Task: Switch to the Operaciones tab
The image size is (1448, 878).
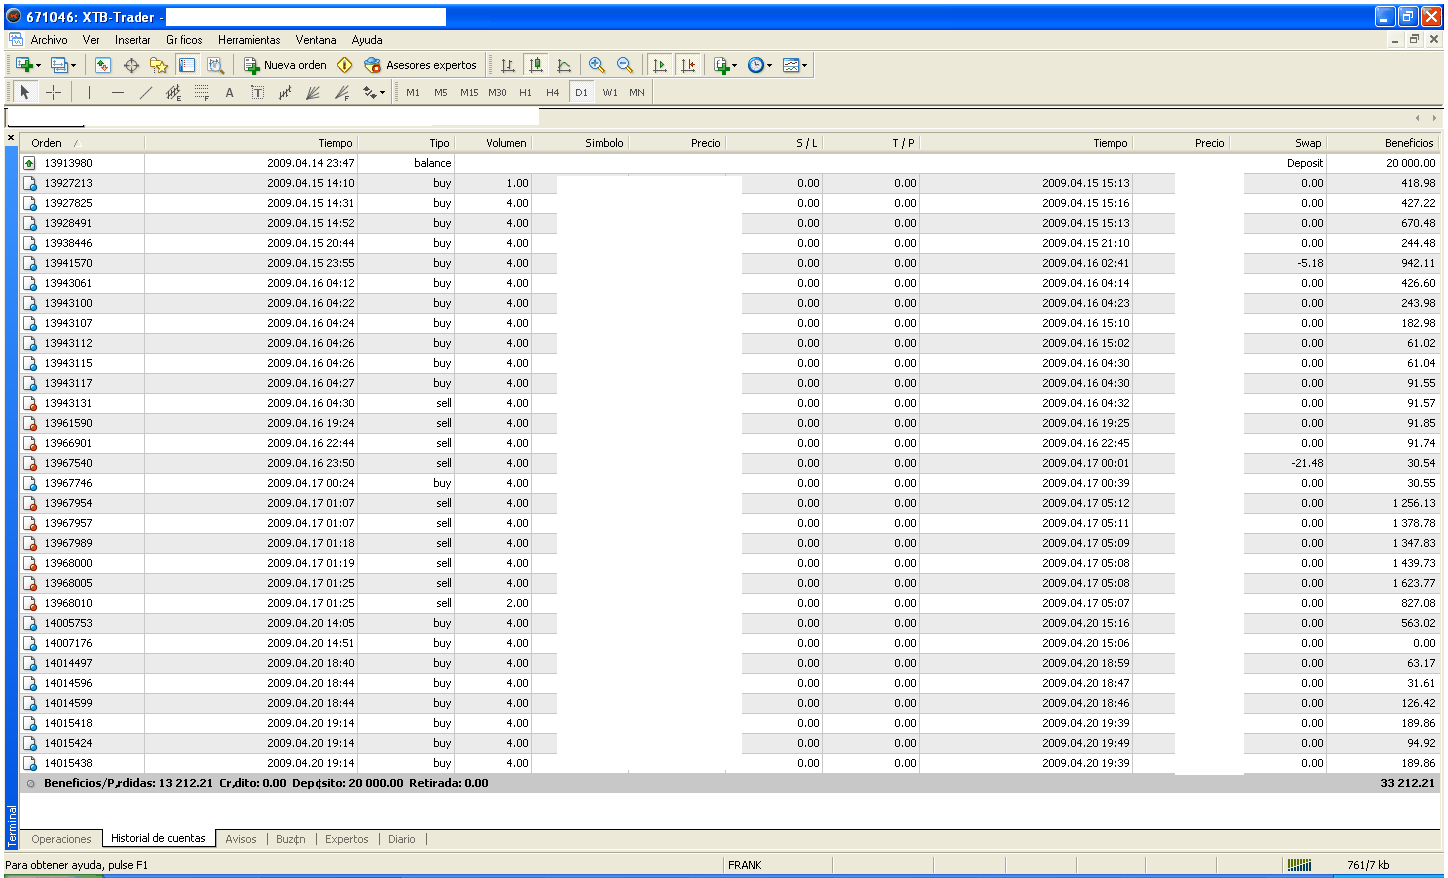Action: (61, 839)
